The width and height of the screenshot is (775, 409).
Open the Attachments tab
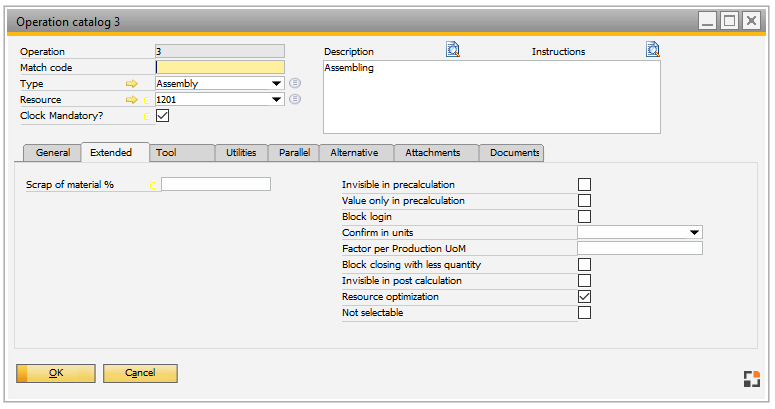[436, 153]
